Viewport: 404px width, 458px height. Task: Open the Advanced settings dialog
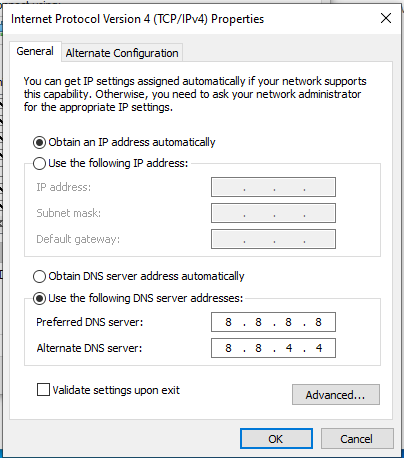coord(336,395)
